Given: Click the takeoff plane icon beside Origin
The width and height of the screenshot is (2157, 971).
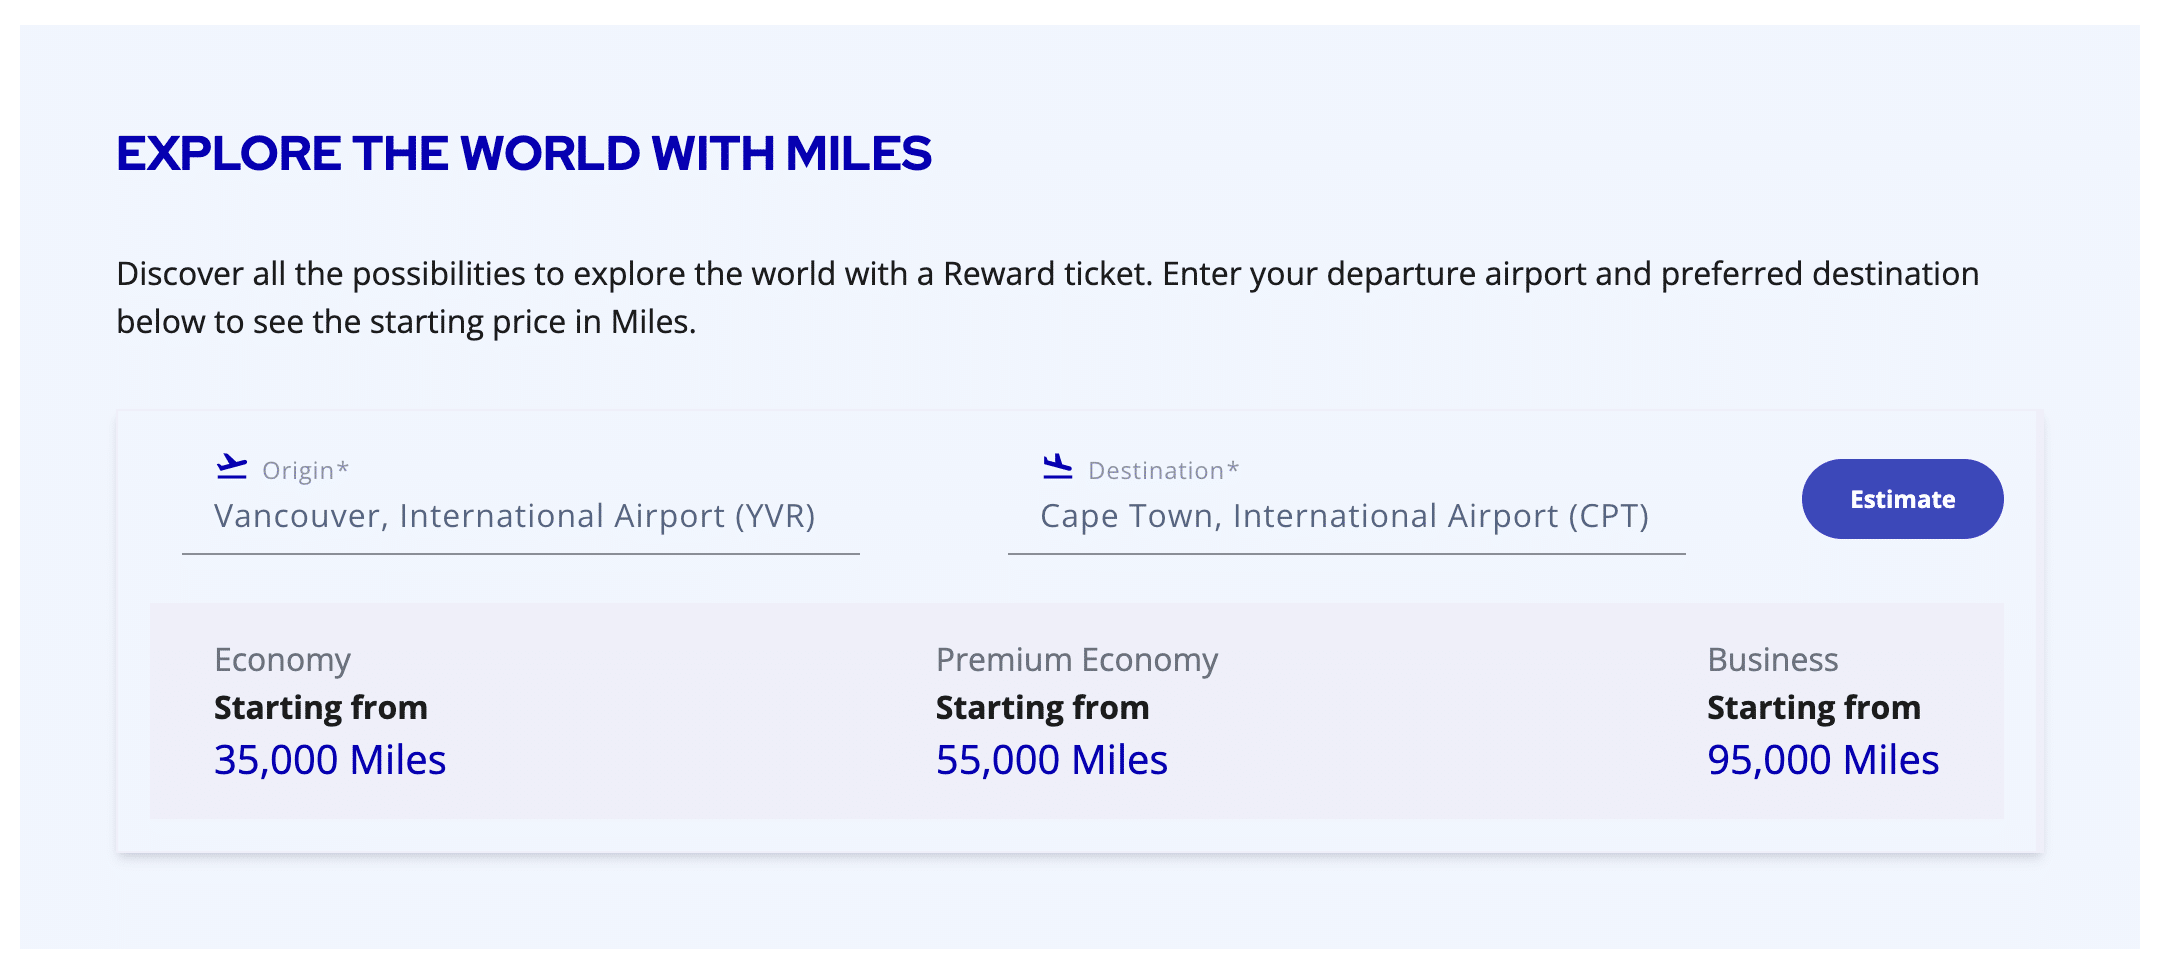Looking at the screenshot, I should [x=231, y=467].
